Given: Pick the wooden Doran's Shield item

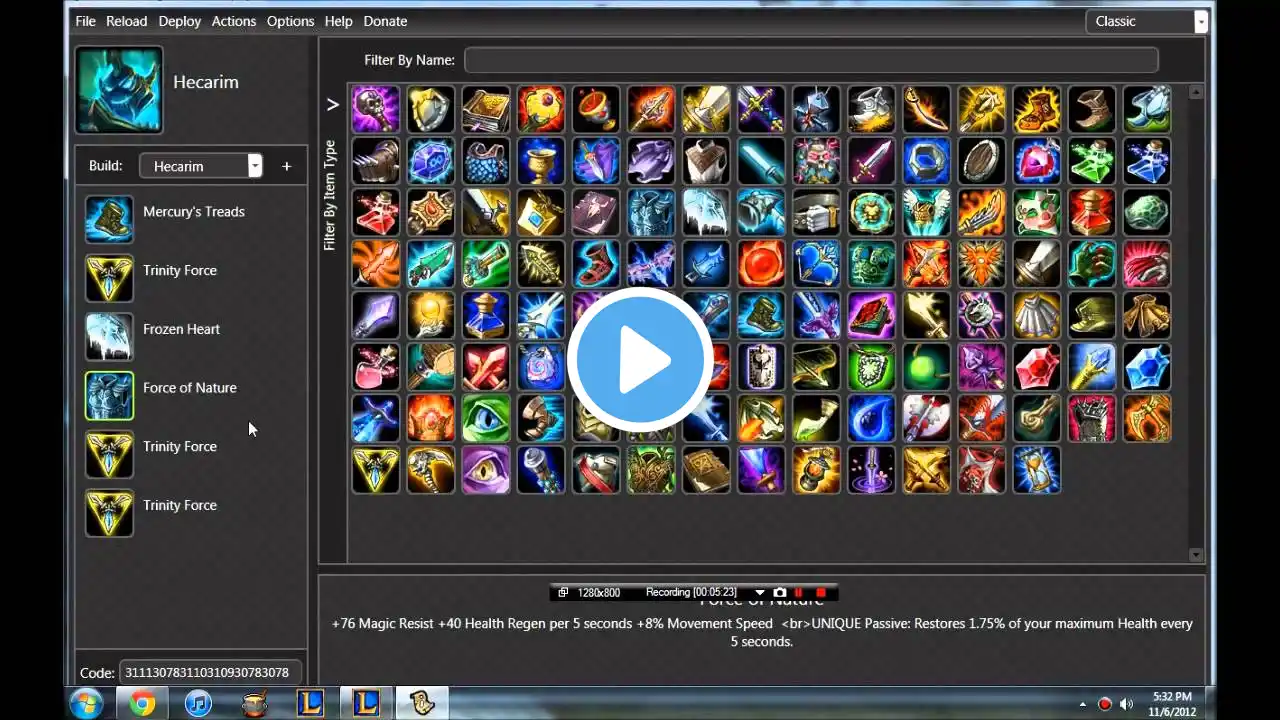Looking at the screenshot, I should (x=981, y=161).
